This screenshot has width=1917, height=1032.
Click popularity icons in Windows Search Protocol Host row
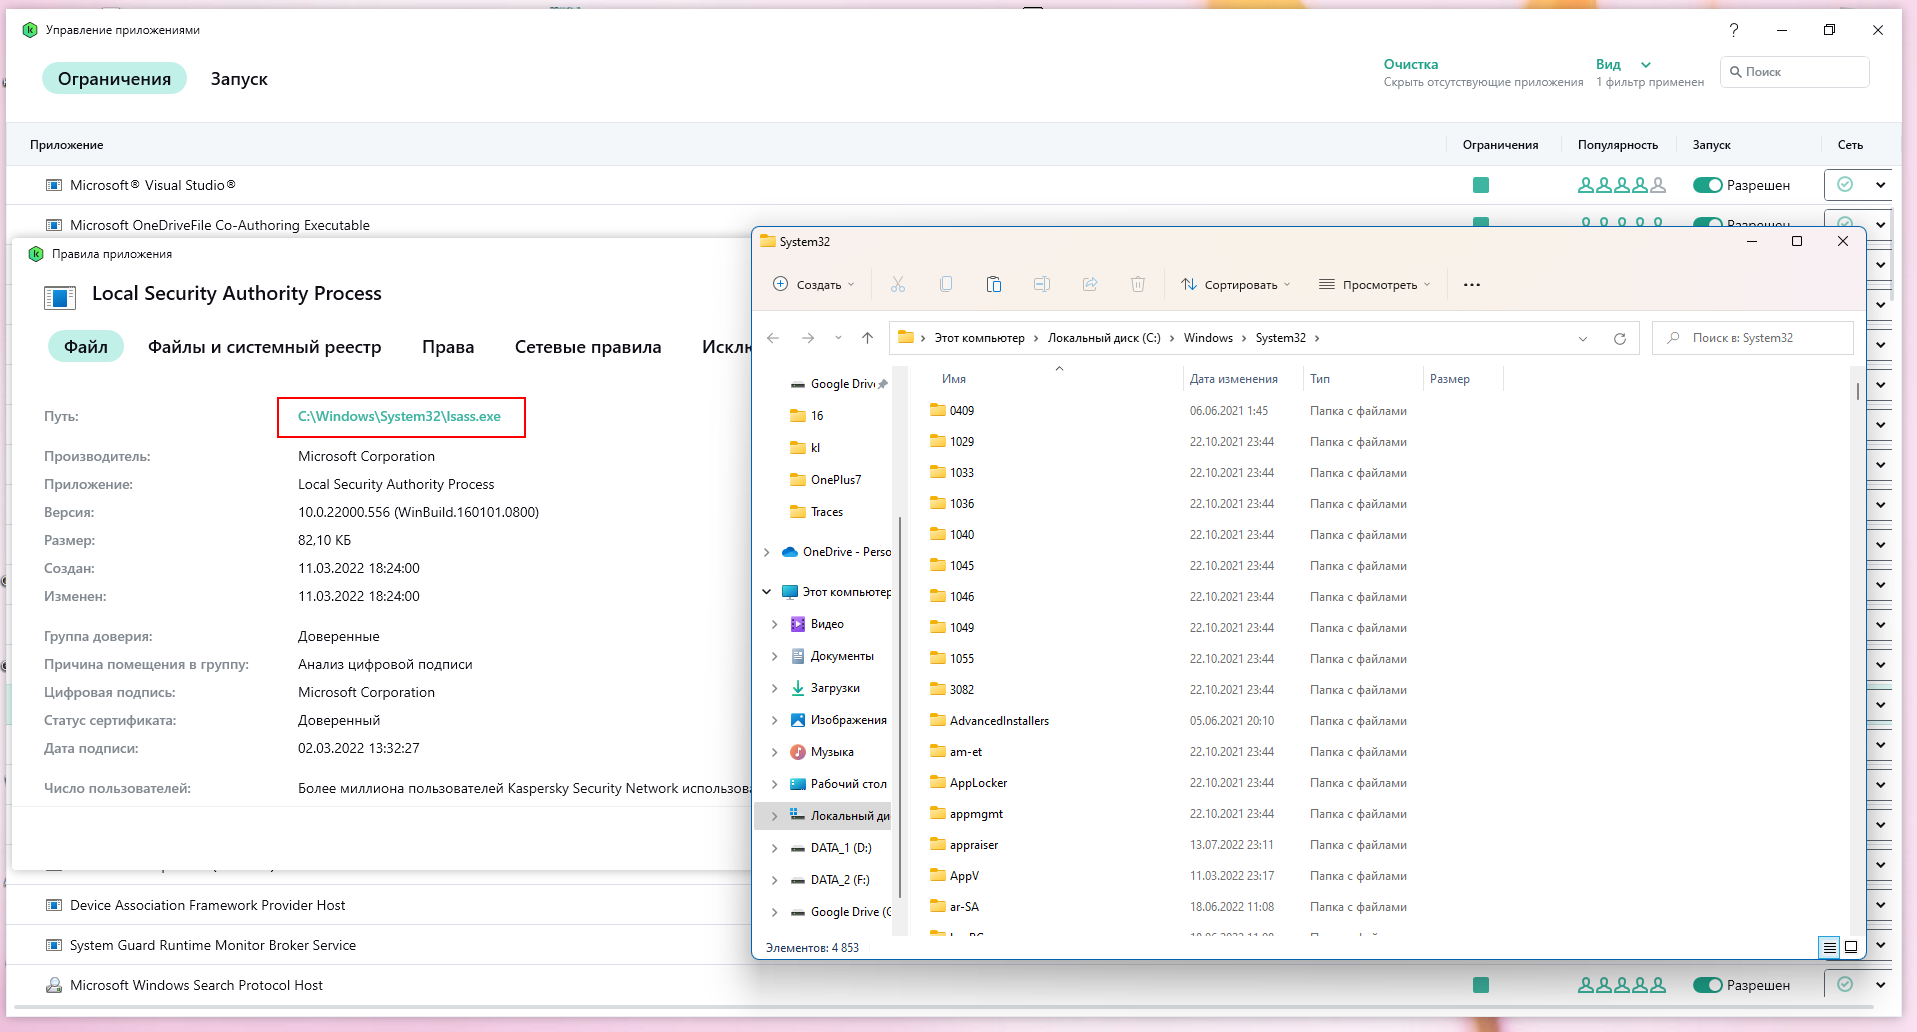(1622, 985)
